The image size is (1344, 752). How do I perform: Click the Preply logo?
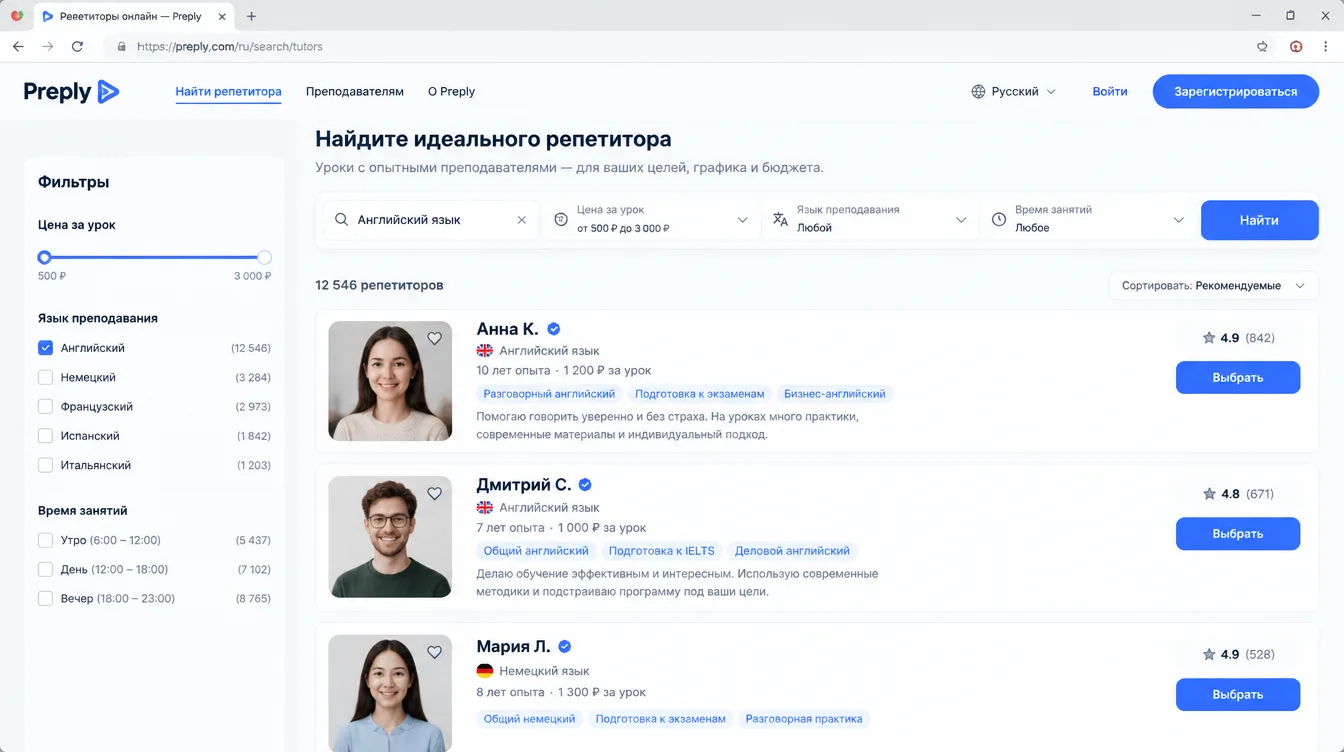tap(71, 91)
